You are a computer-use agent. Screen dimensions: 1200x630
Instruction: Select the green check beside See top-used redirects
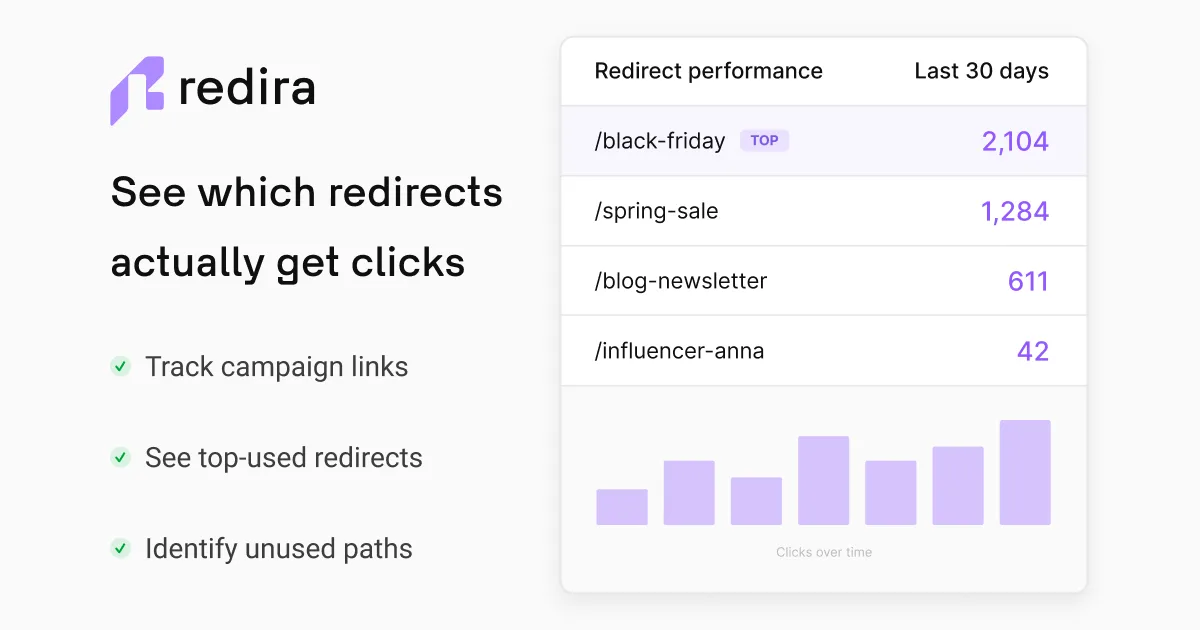120,458
